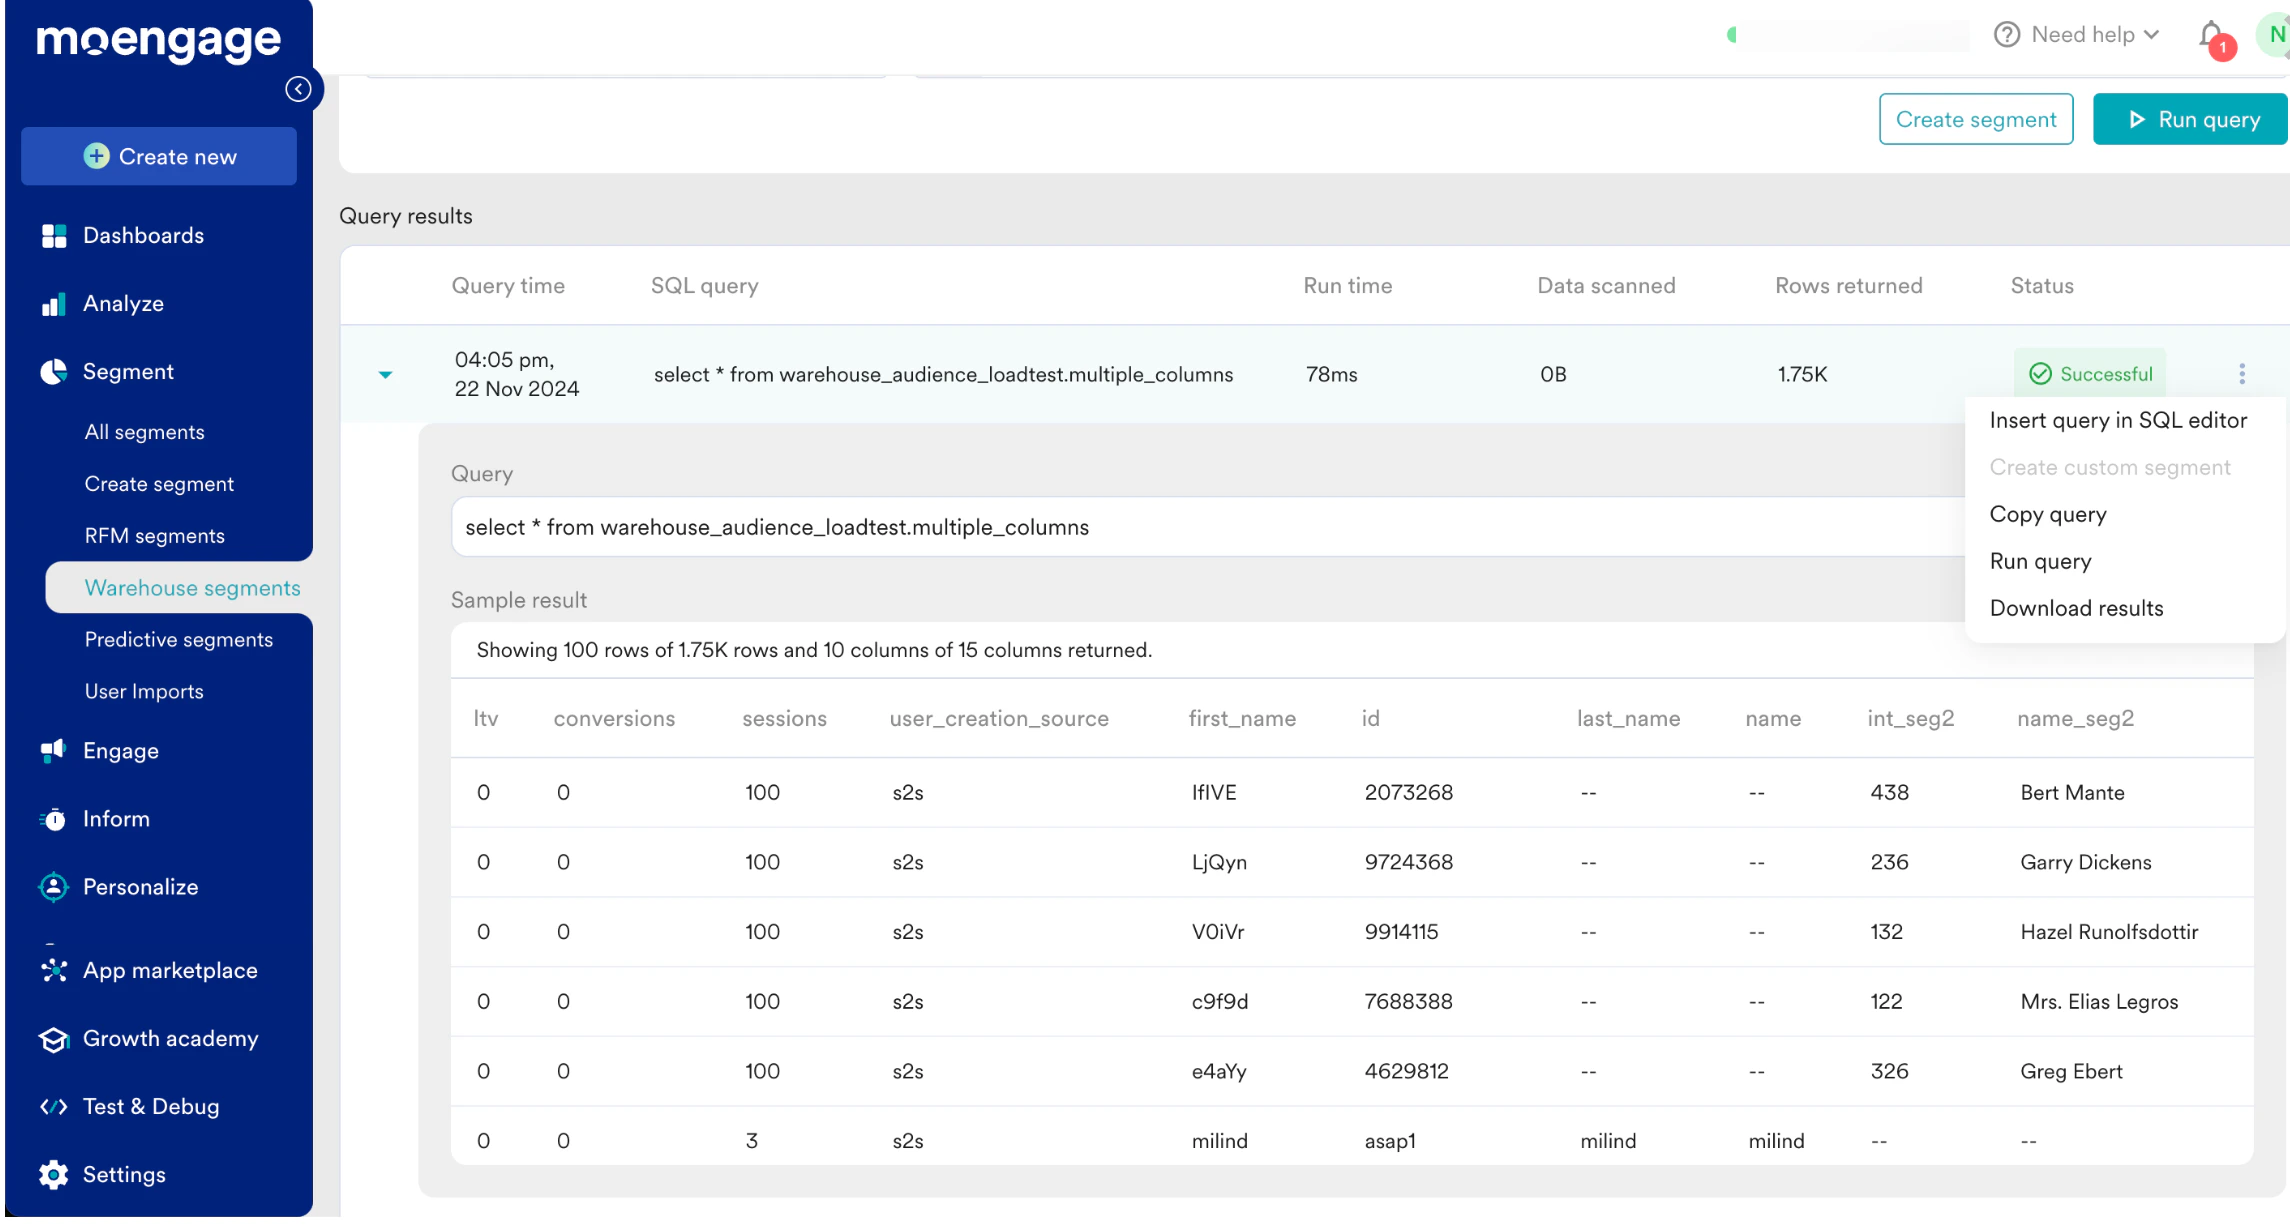The width and height of the screenshot is (2290, 1226).
Task: Collapse the sidebar with the arrow icon
Action: (298, 89)
